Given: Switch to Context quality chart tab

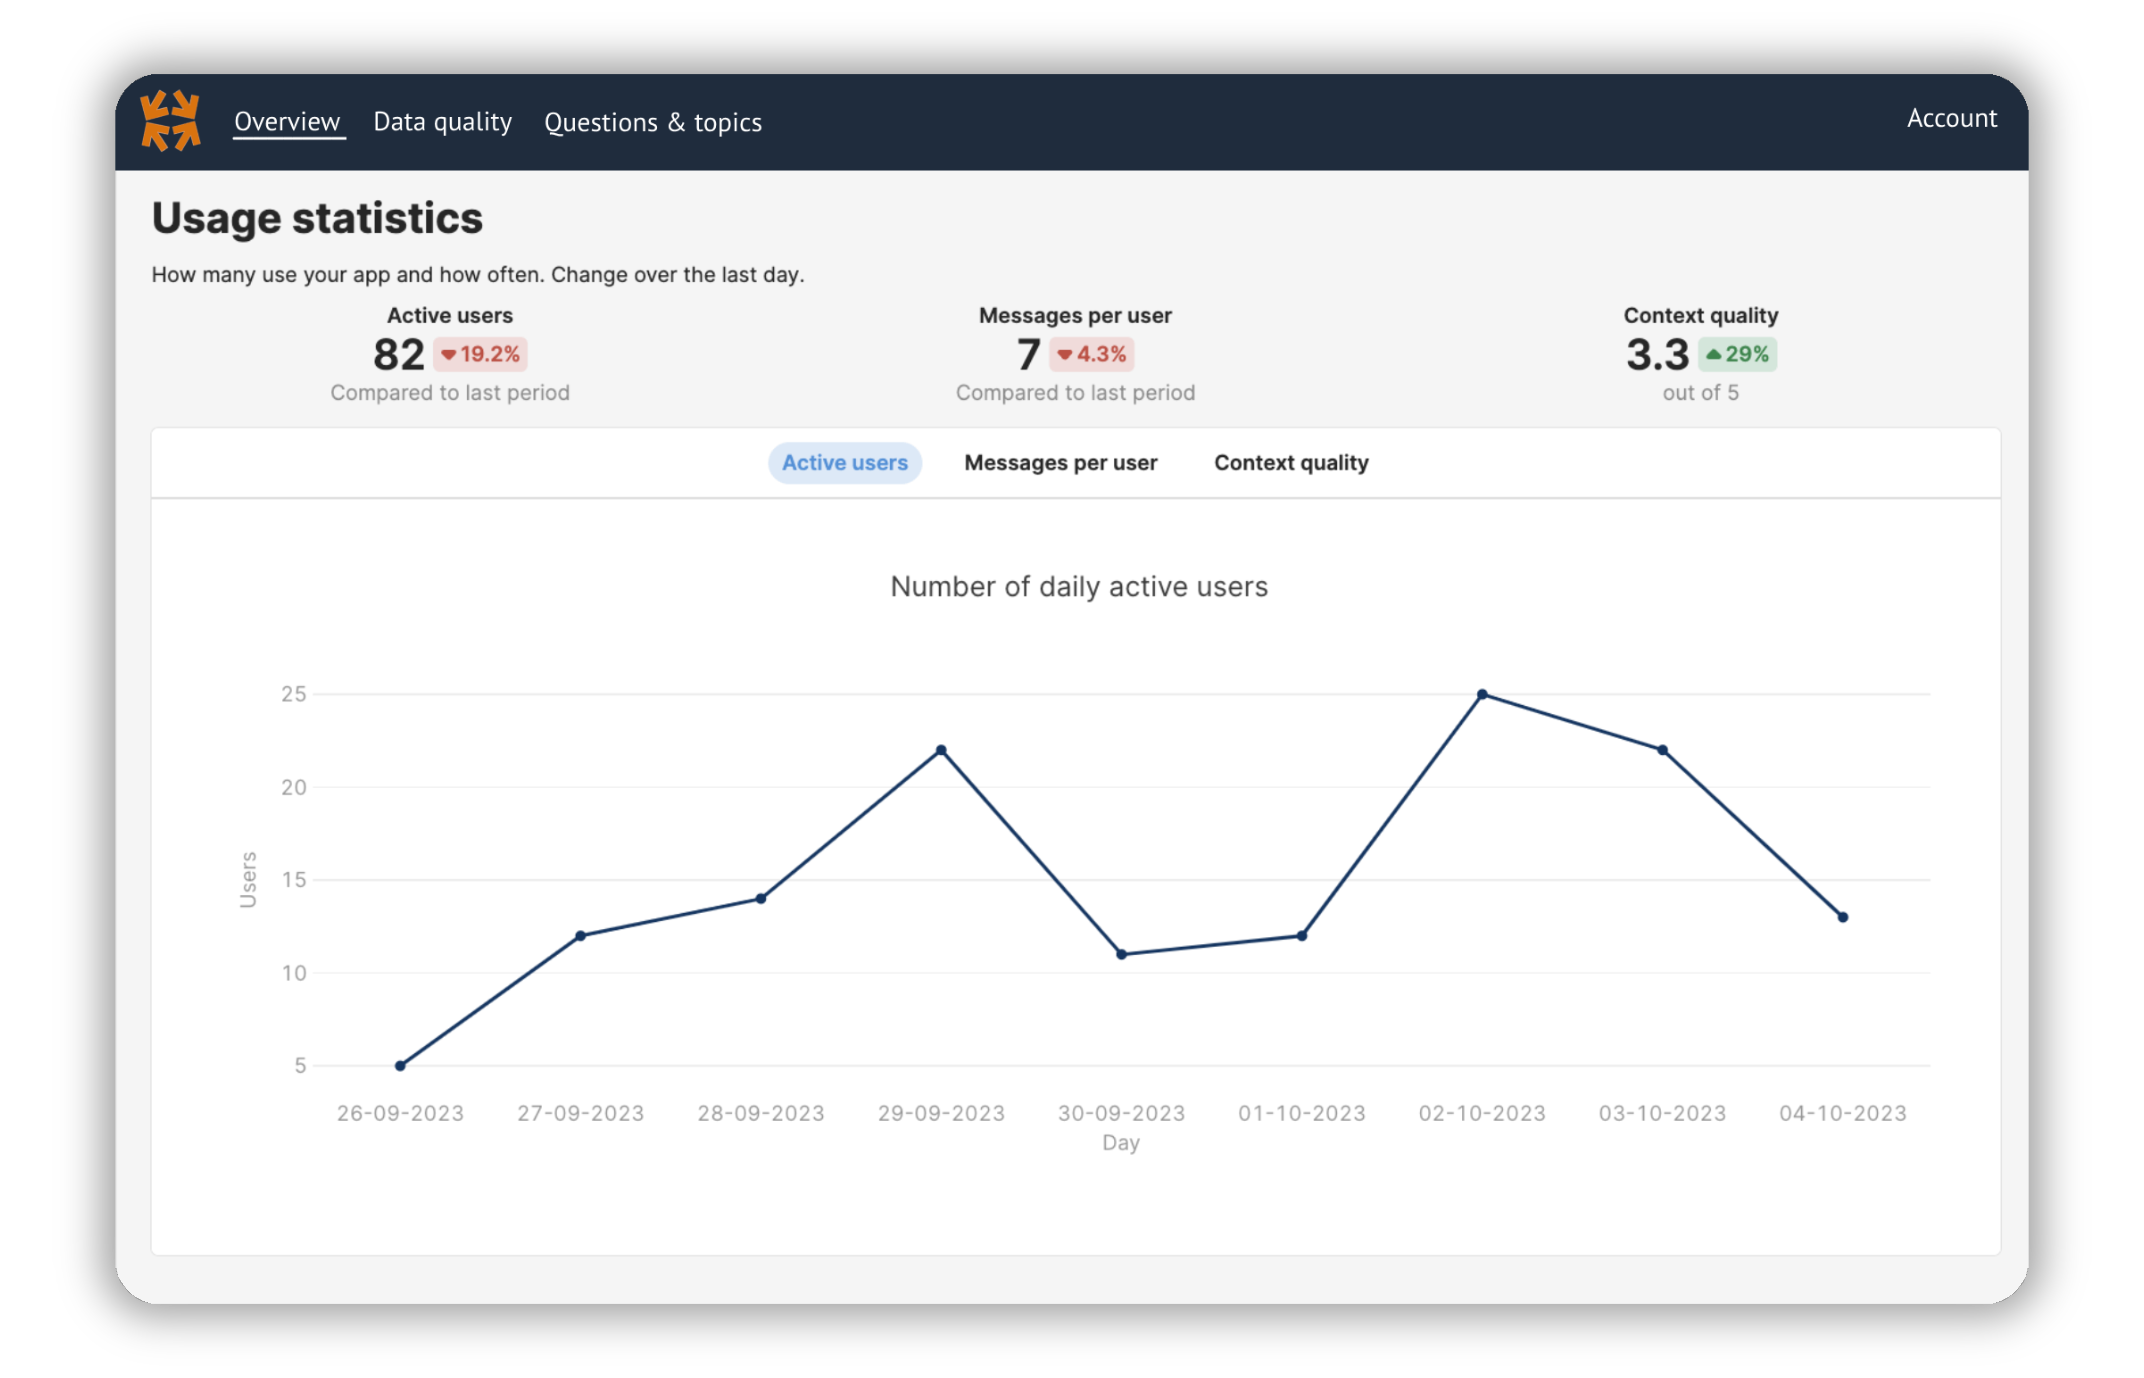Looking at the screenshot, I should coord(1290,463).
